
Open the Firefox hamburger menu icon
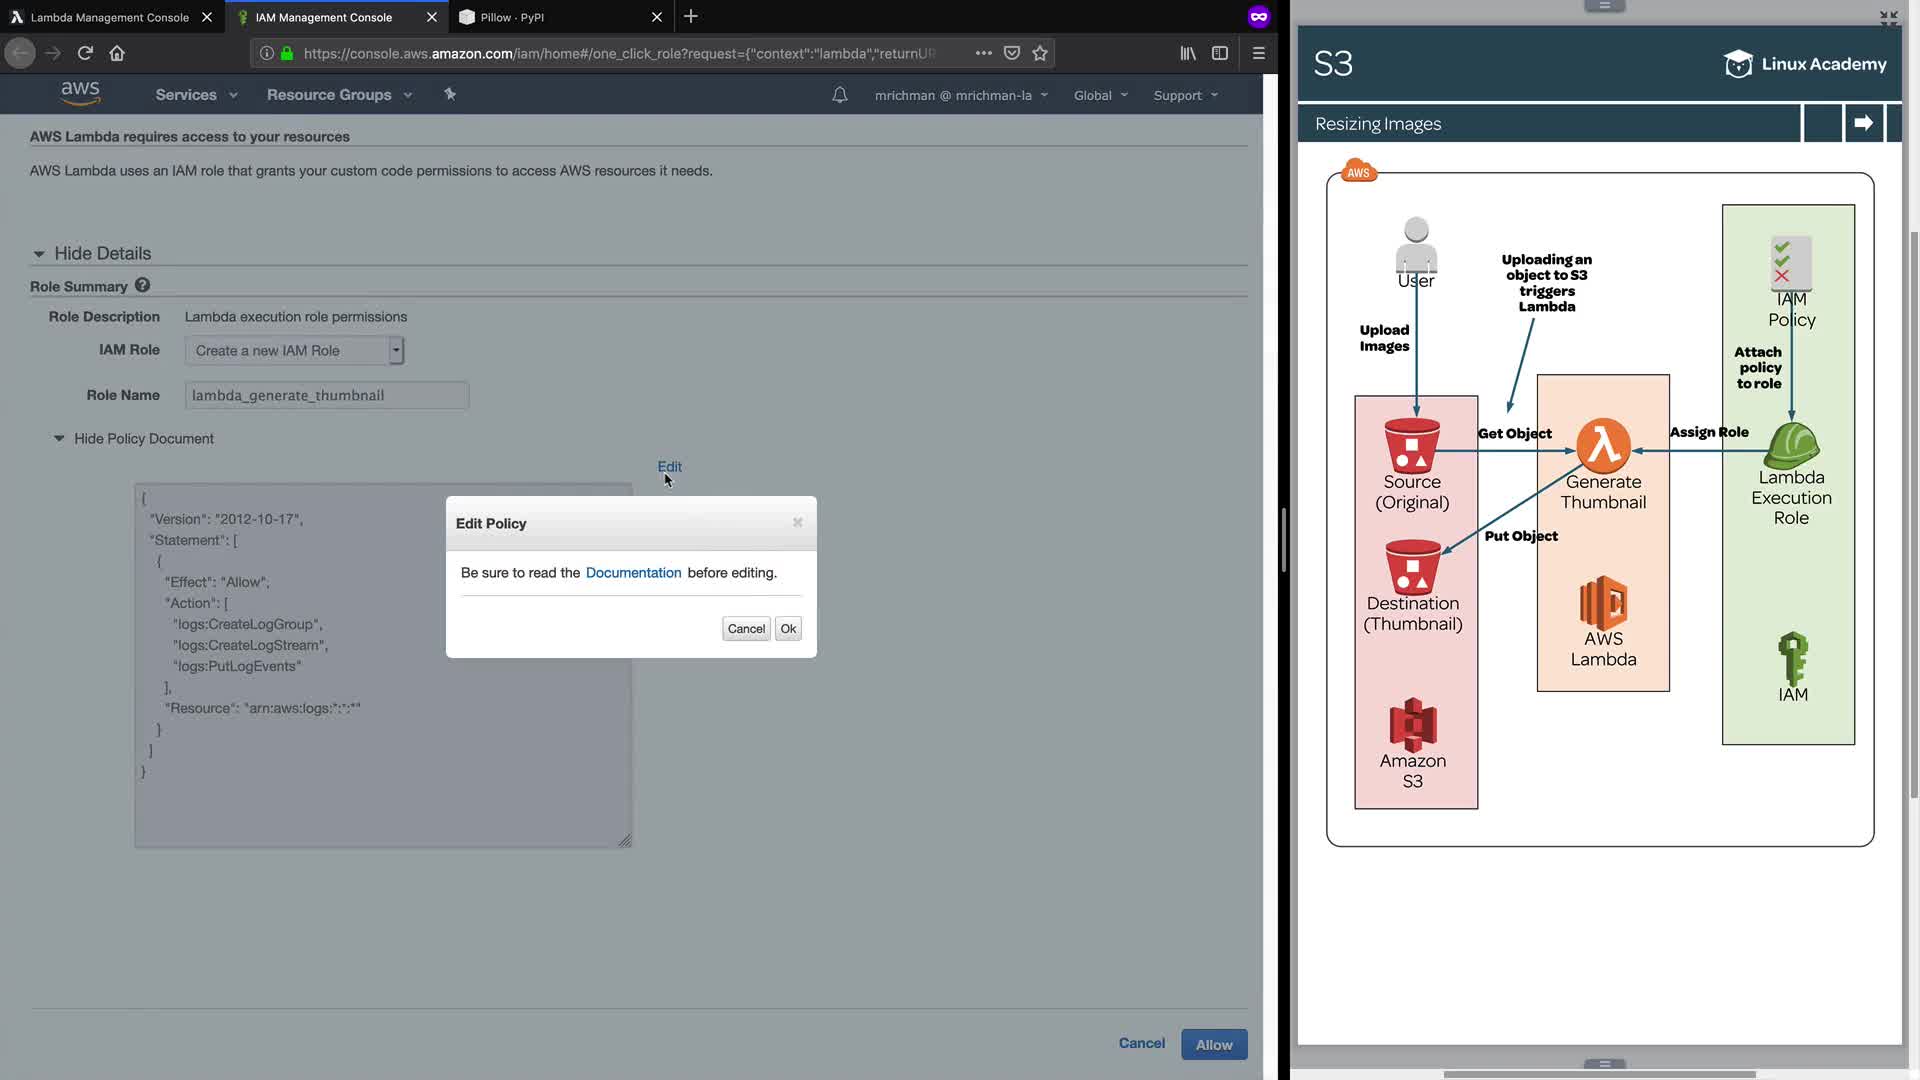[1259, 53]
